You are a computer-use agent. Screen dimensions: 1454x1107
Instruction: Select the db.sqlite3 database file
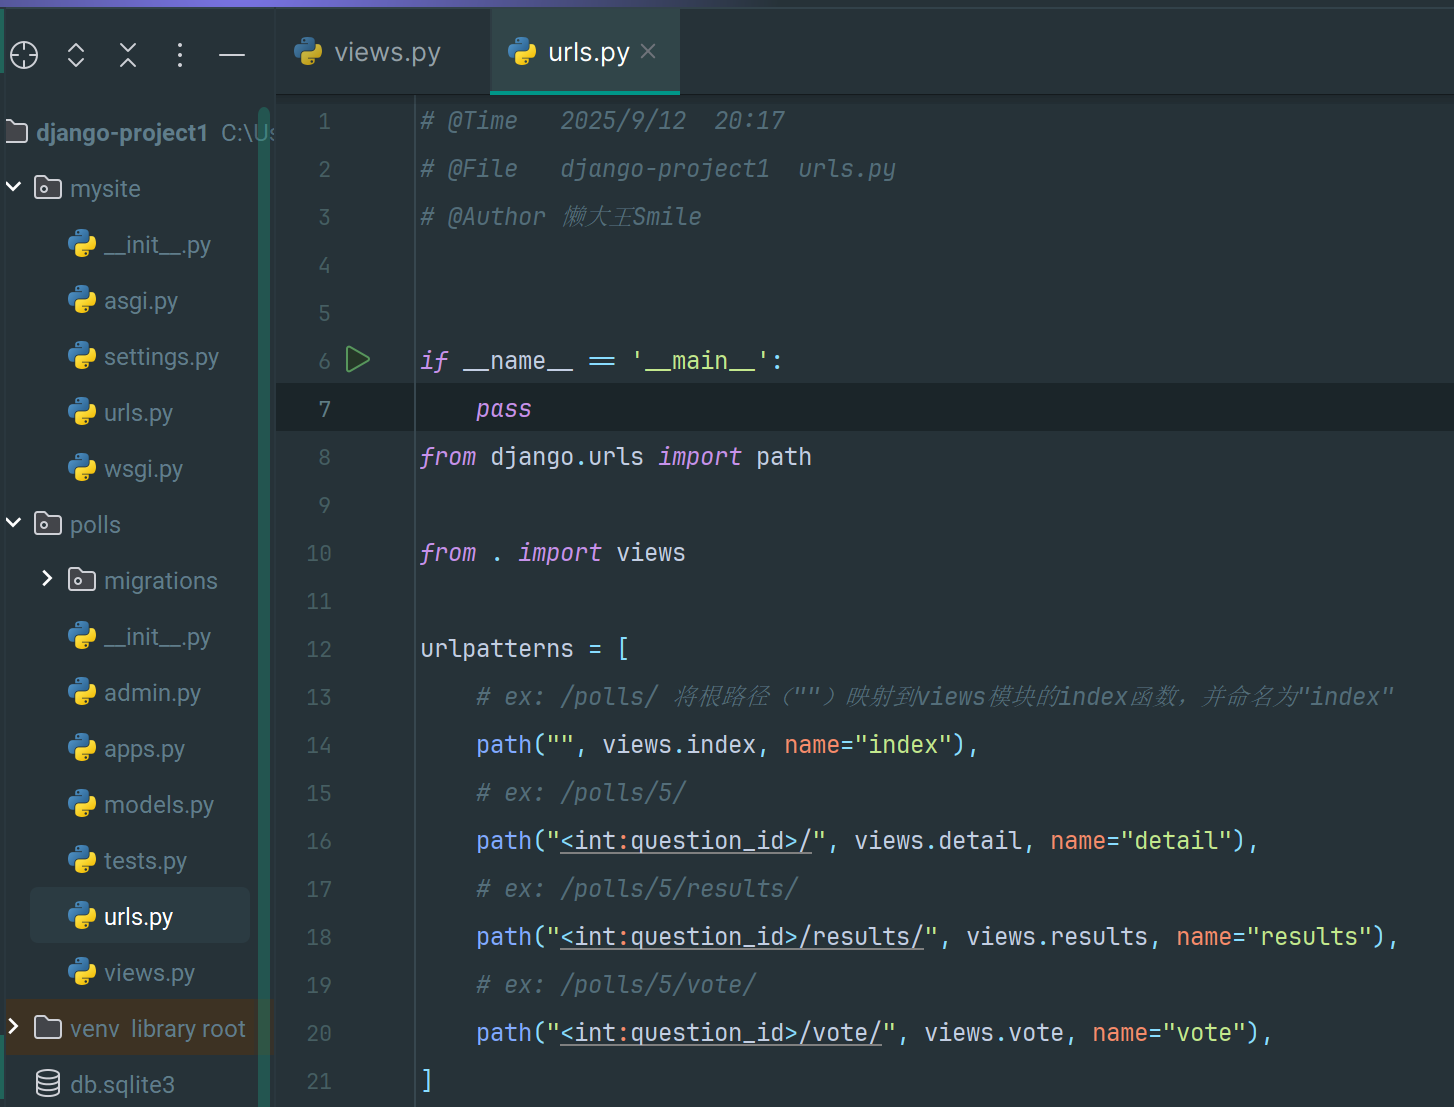coord(122,1084)
